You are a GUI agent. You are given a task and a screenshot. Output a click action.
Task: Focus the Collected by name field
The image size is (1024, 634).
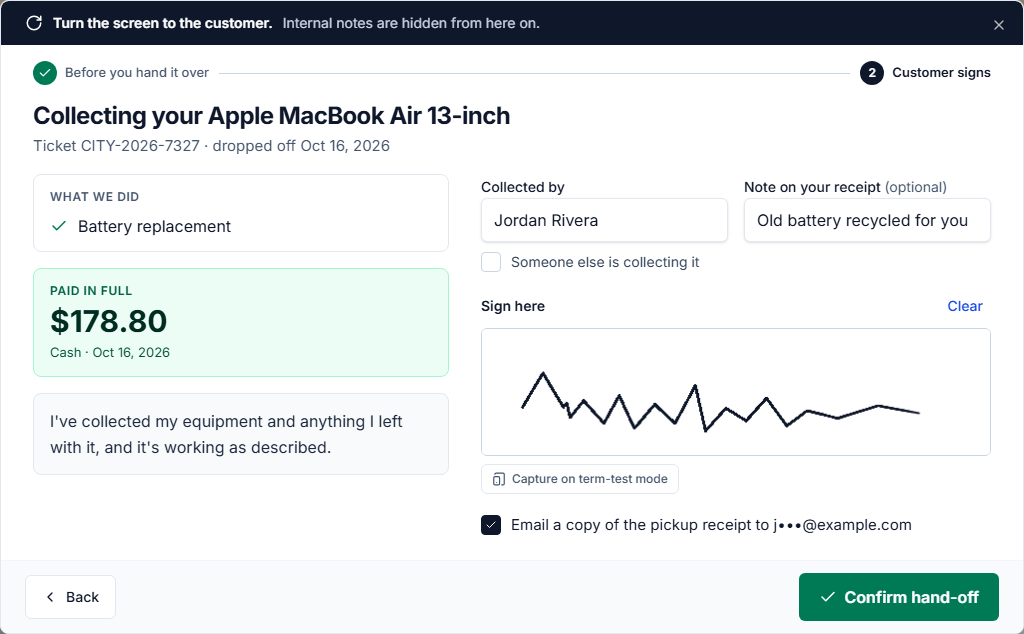coord(604,220)
